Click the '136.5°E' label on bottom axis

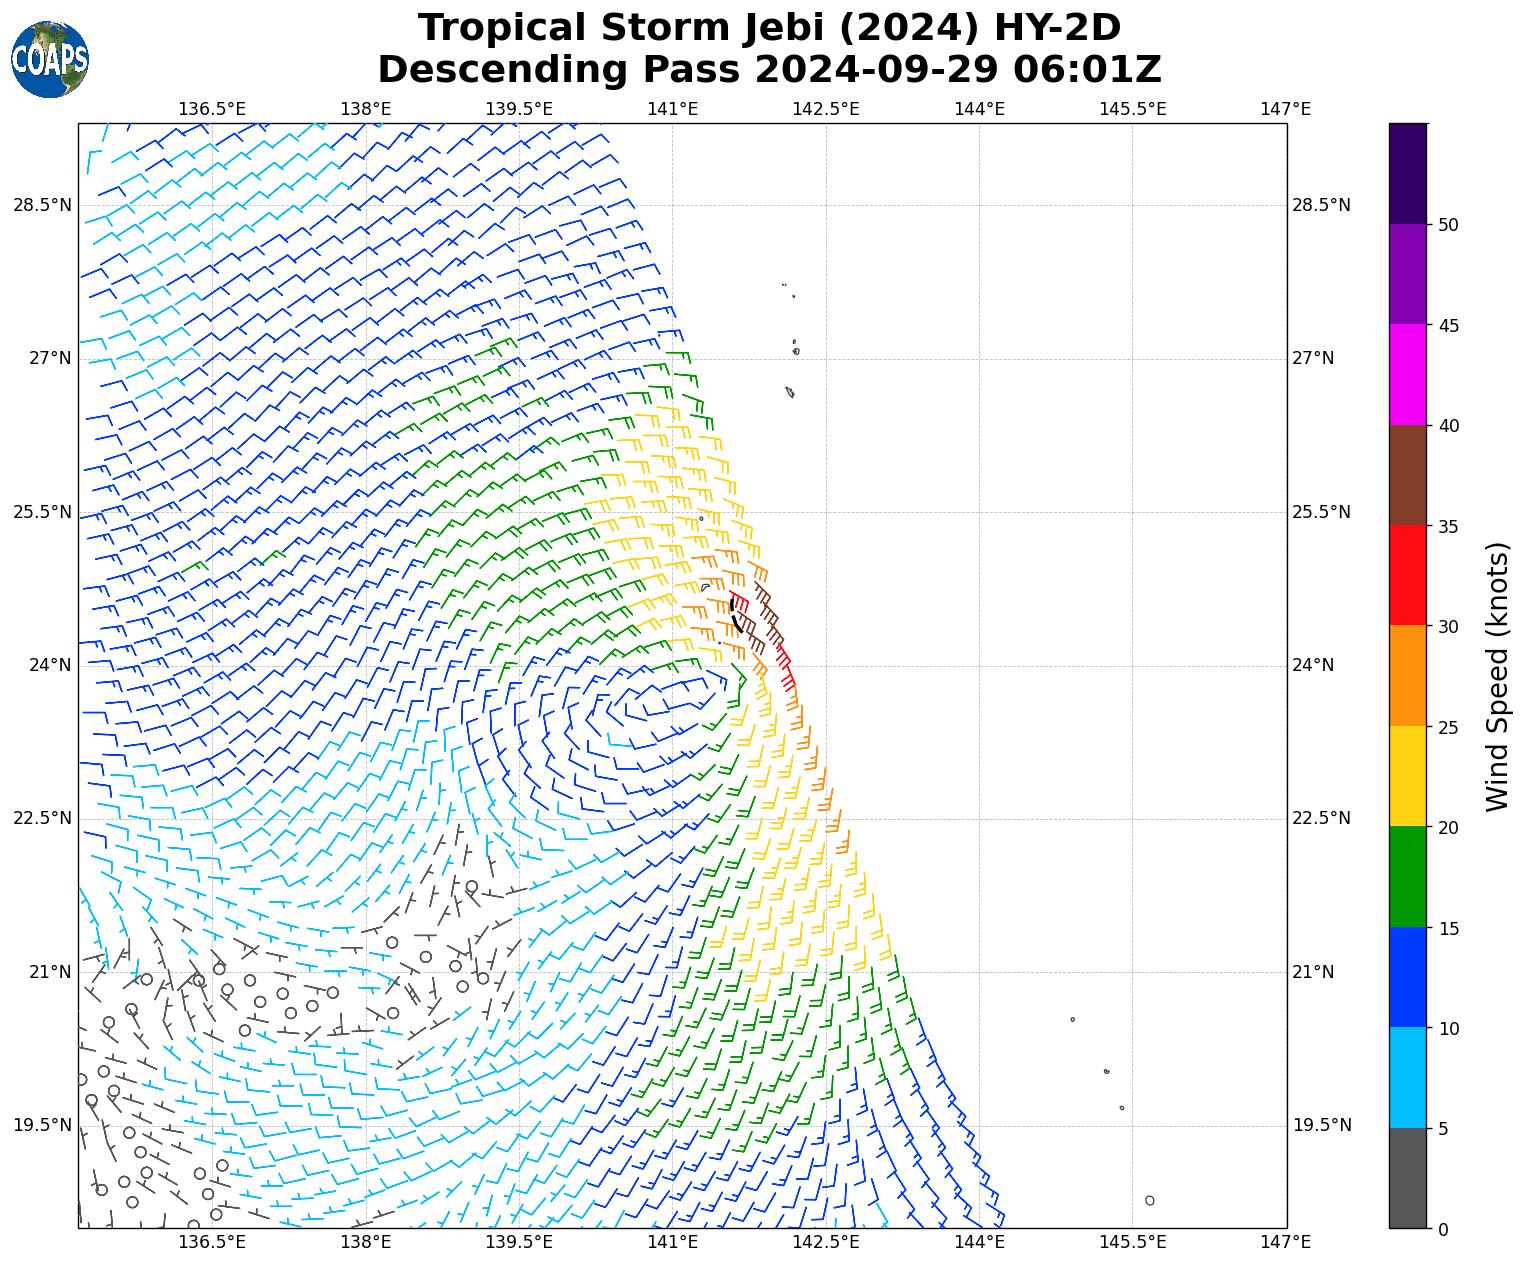212,1242
